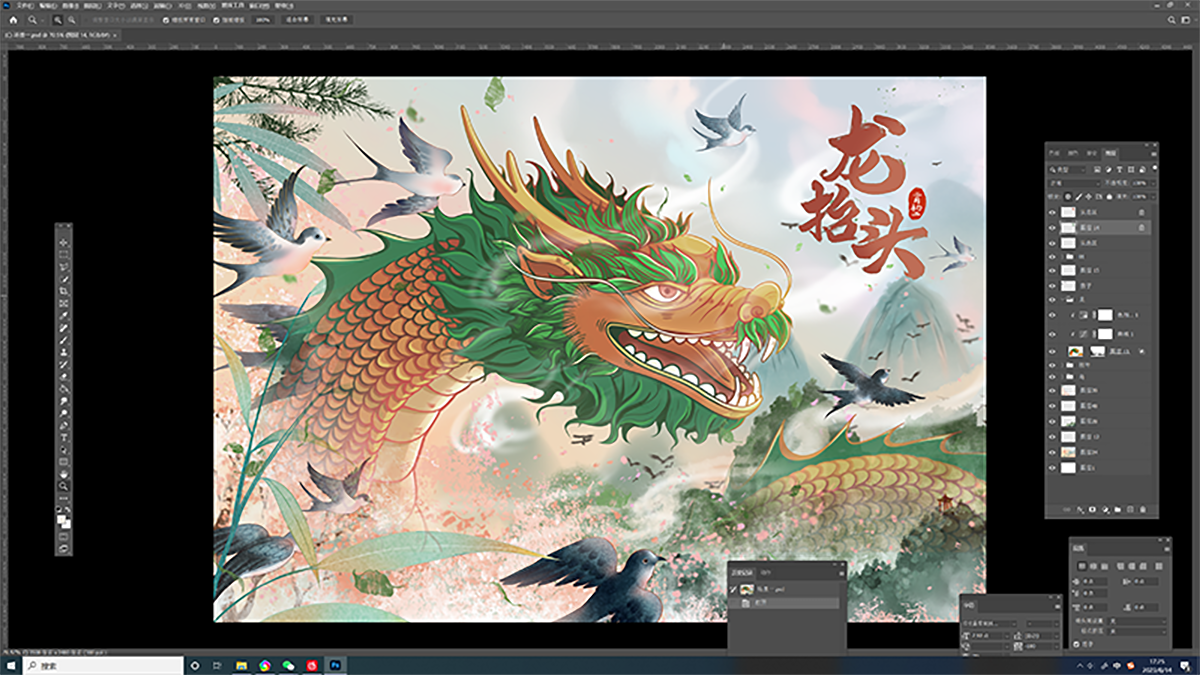Toggle Quick Mask mode in the toolbox
Viewport: 1200px width, 675px height.
click(x=63, y=538)
